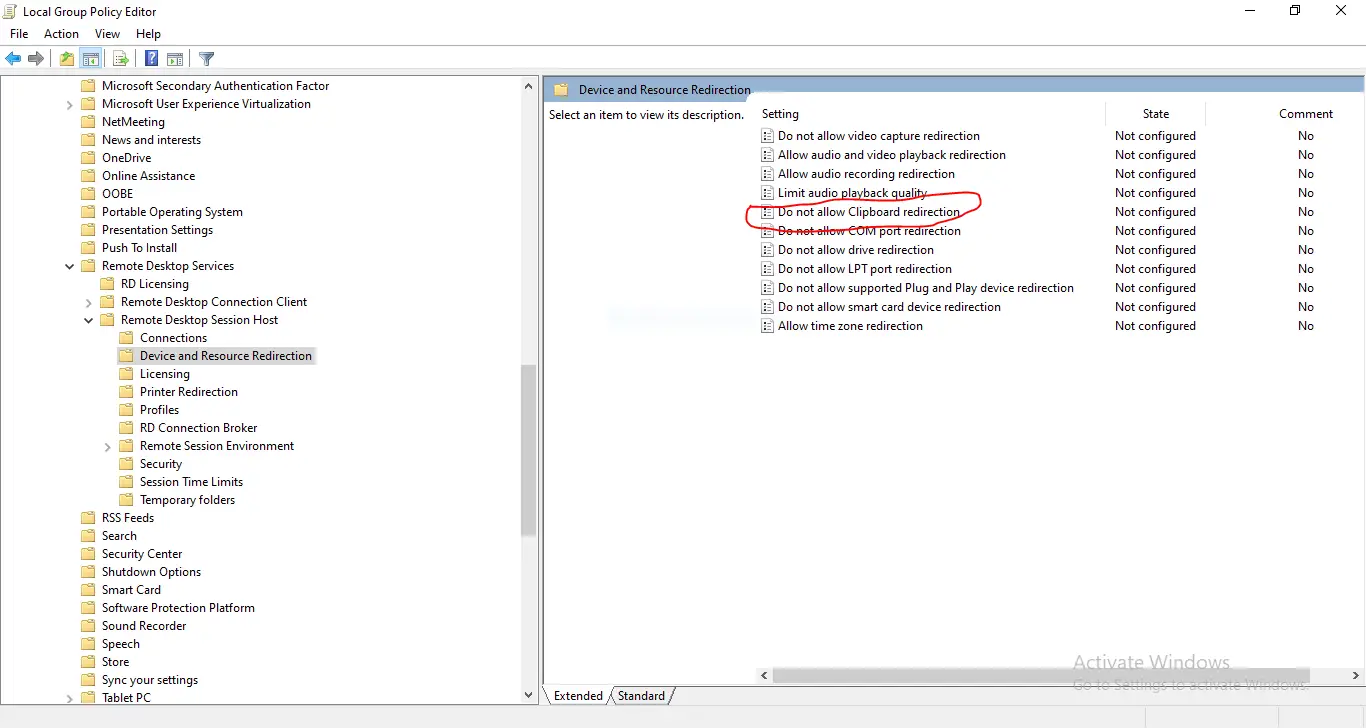Screen dimensions: 1366x728
Task: Click the vertical scrollbar down arrow
Action: click(x=528, y=694)
